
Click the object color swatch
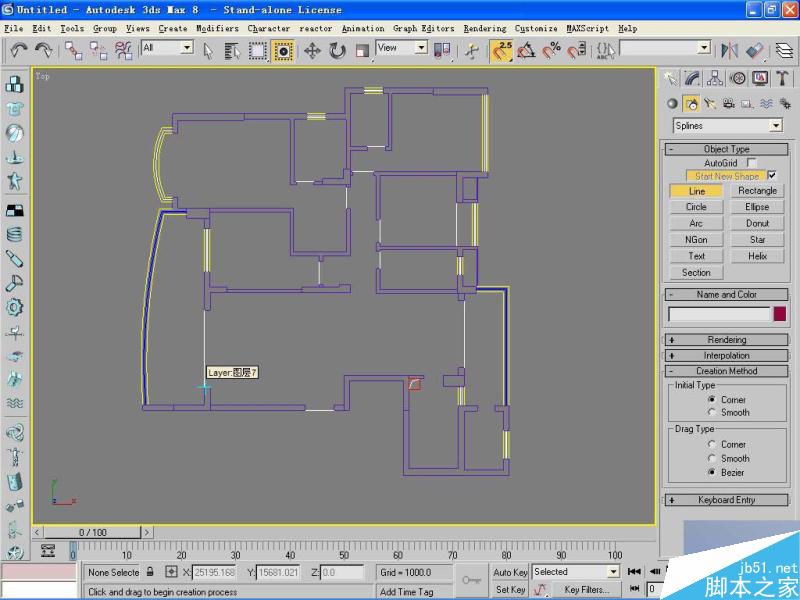pos(780,313)
